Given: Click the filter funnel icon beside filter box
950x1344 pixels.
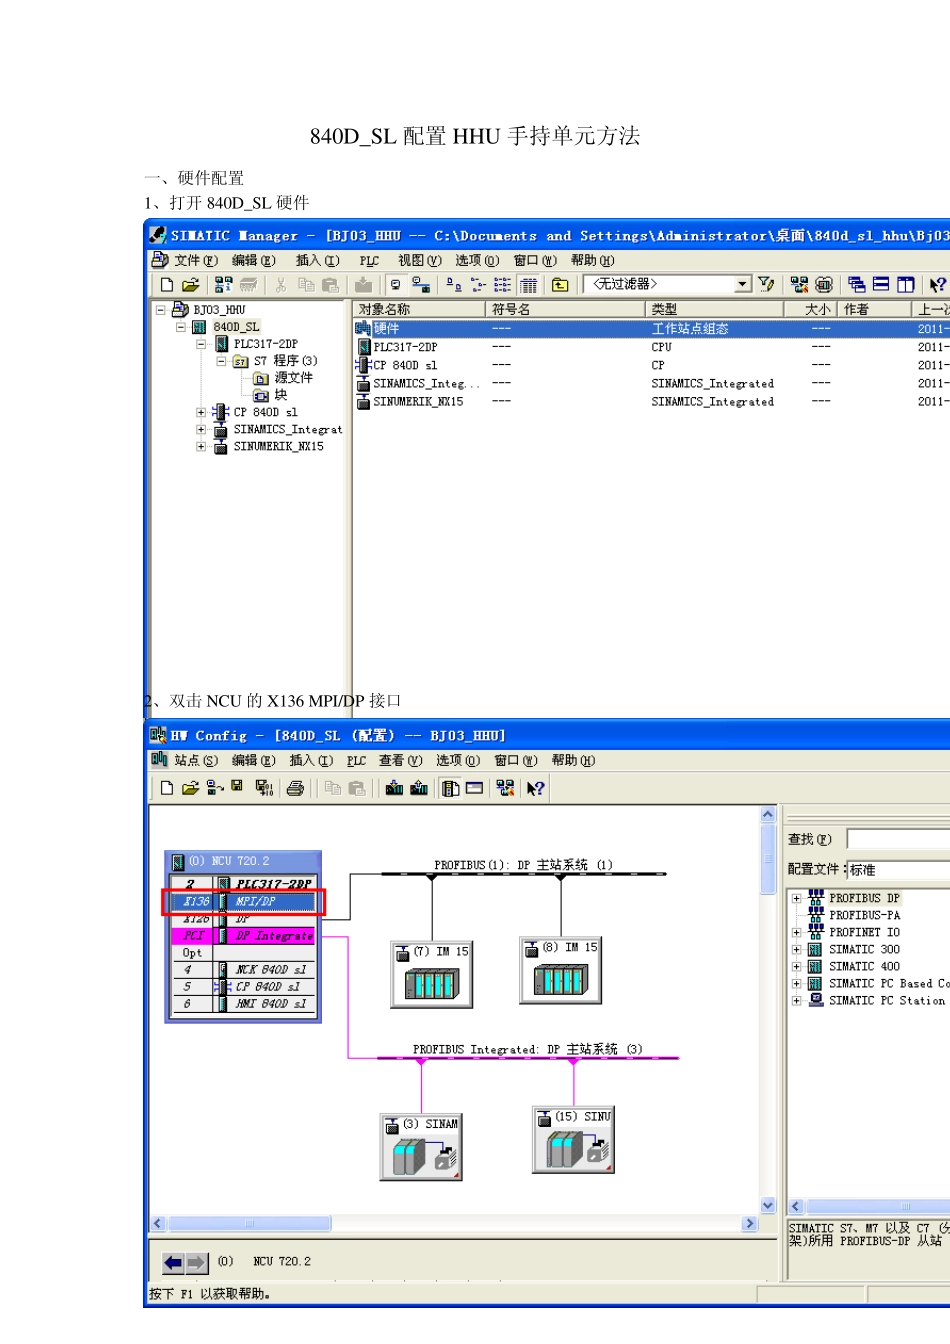Looking at the screenshot, I should tap(766, 285).
